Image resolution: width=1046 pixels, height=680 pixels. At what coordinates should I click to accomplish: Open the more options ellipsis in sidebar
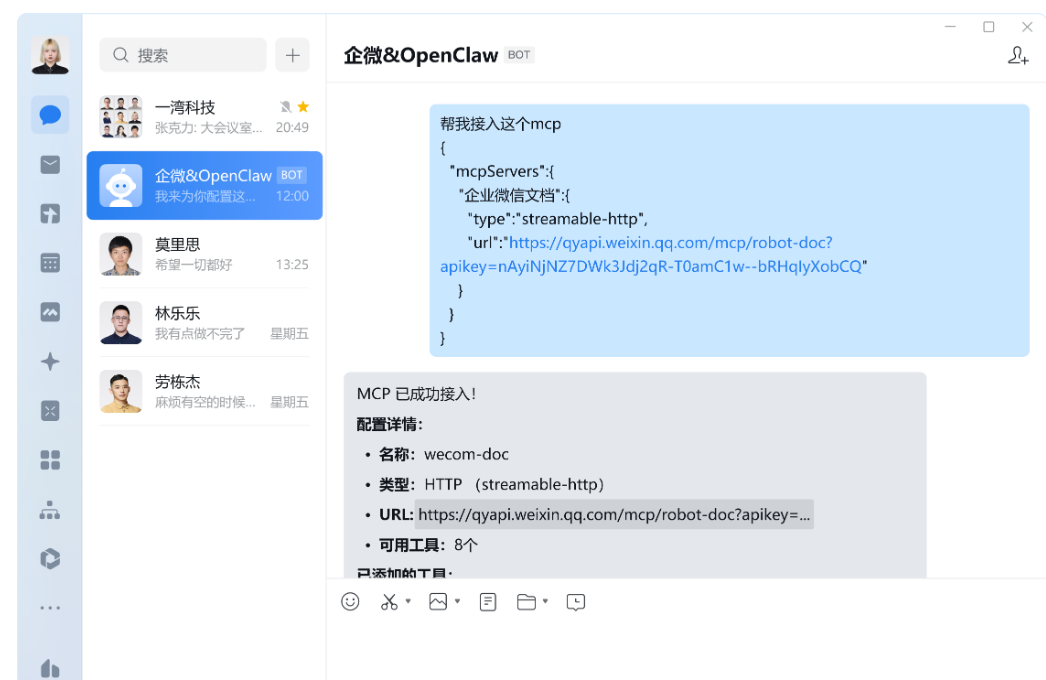click(x=49, y=607)
